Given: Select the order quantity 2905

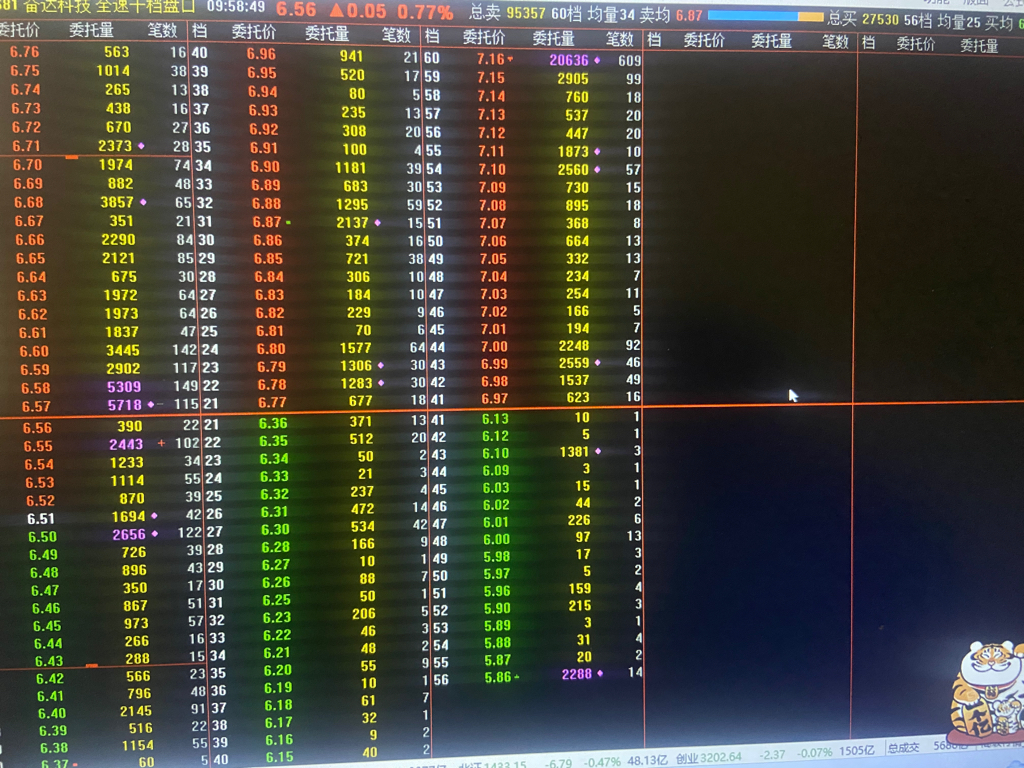Looking at the screenshot, I should pyautogui.click(x=573, y=78).
